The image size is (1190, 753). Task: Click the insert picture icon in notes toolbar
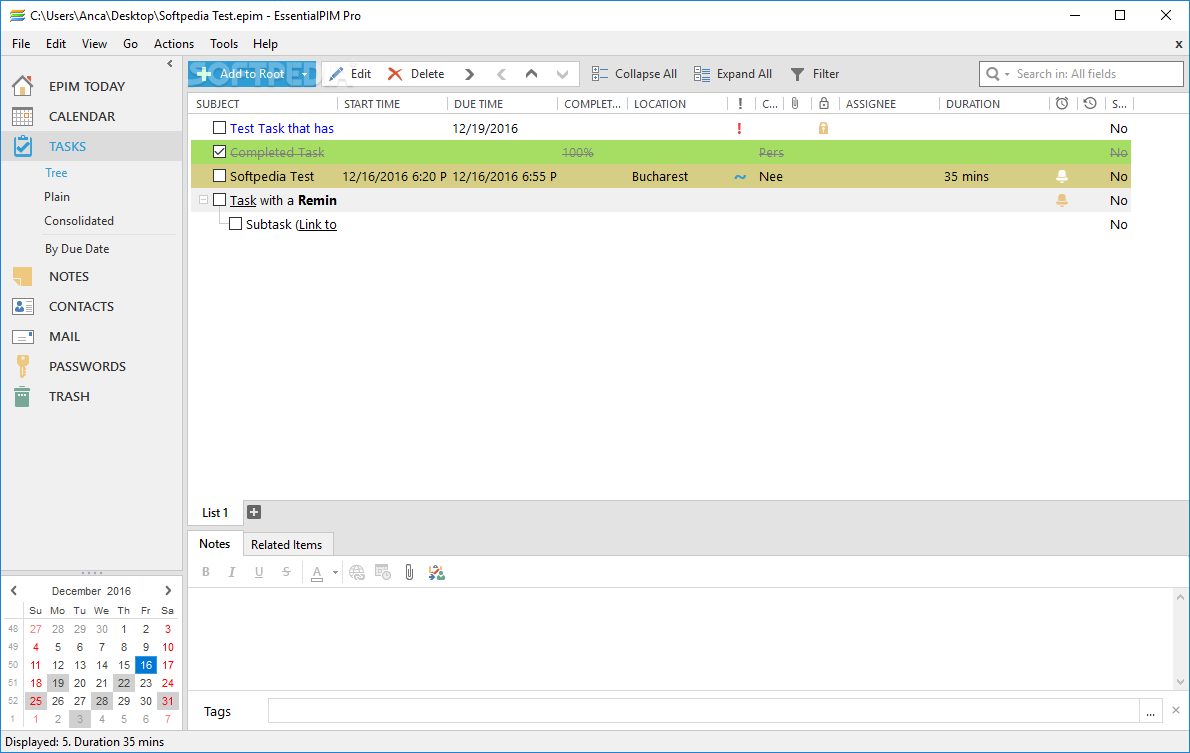(x=436, y=572)
